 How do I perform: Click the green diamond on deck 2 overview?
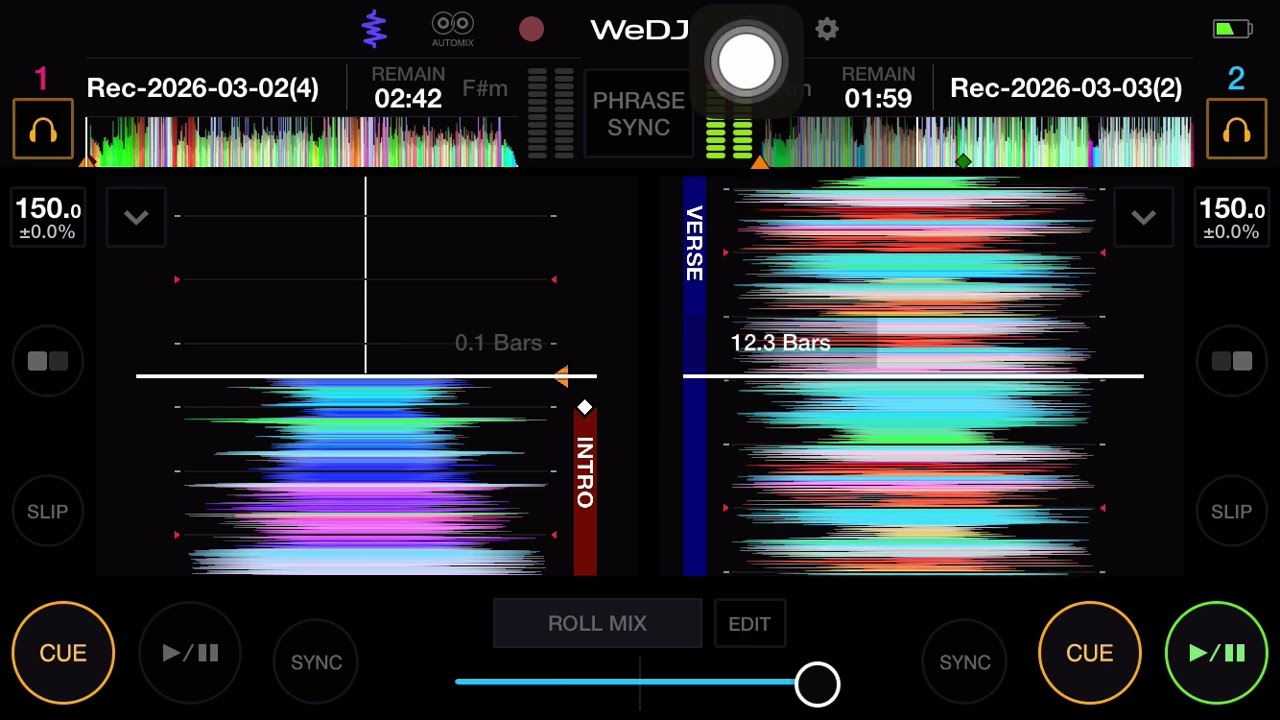tap(963, 161)
